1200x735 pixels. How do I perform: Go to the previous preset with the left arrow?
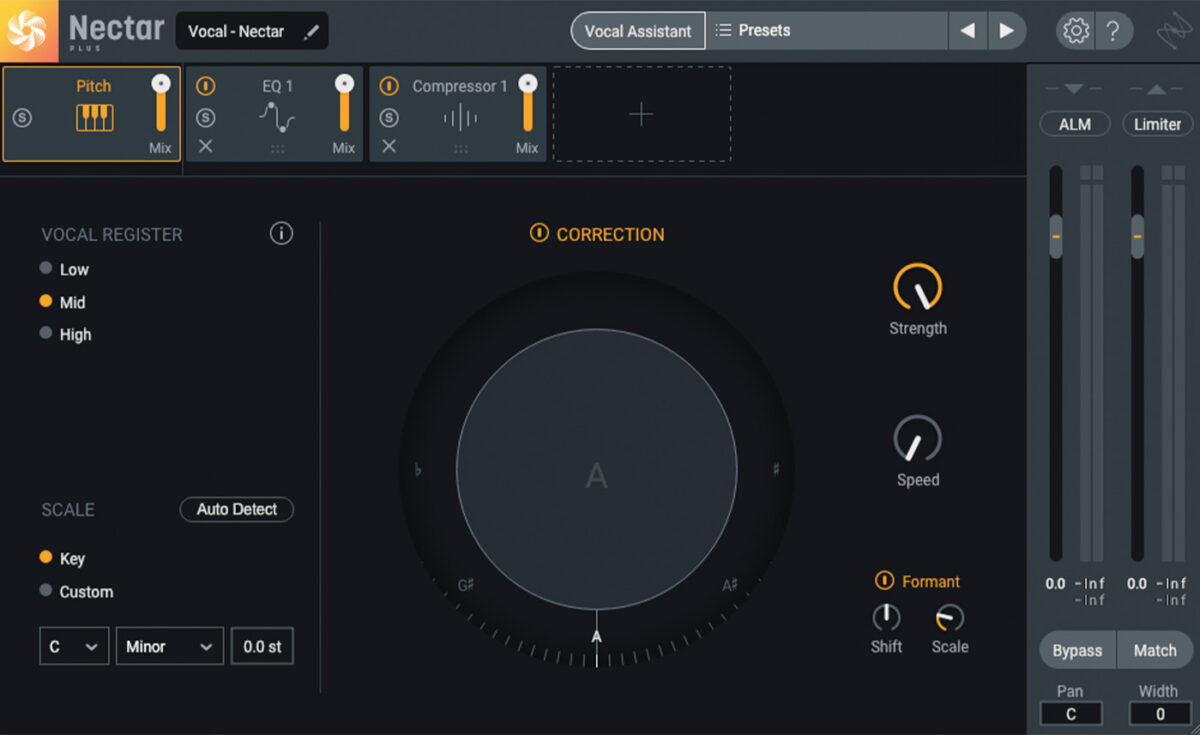tap(967, 31)
